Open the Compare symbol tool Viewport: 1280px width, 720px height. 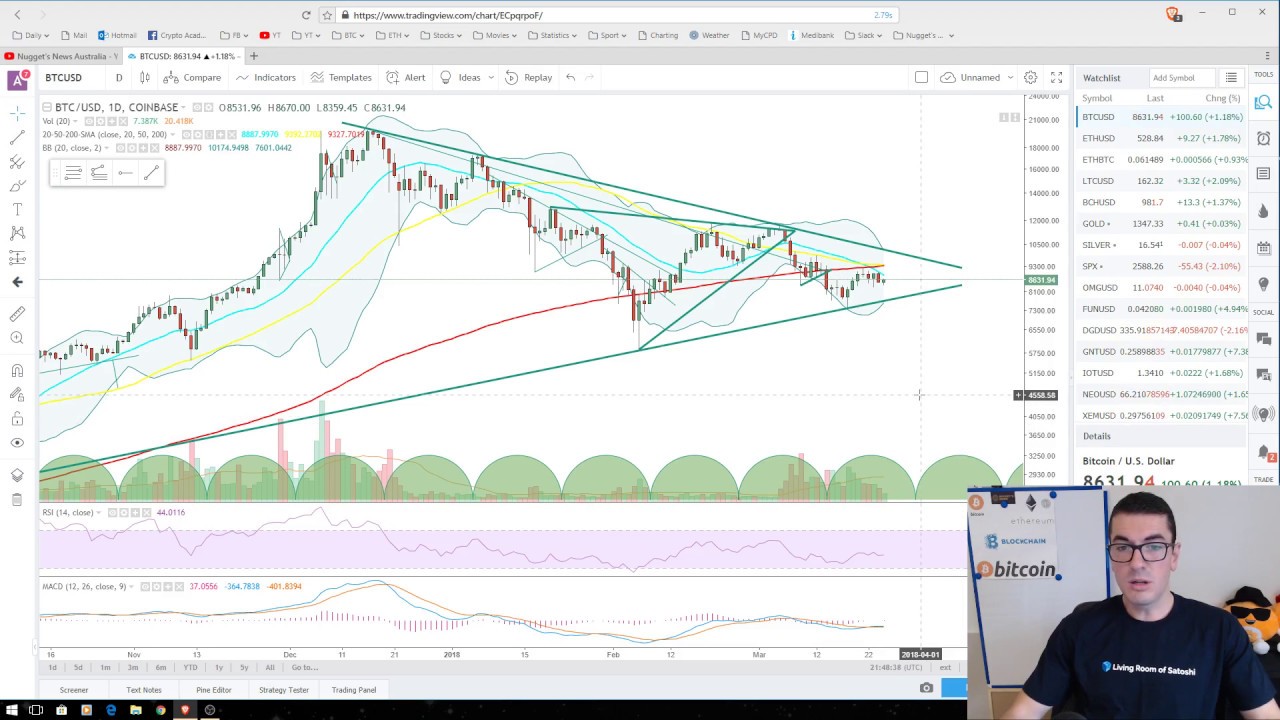[194, 77]
